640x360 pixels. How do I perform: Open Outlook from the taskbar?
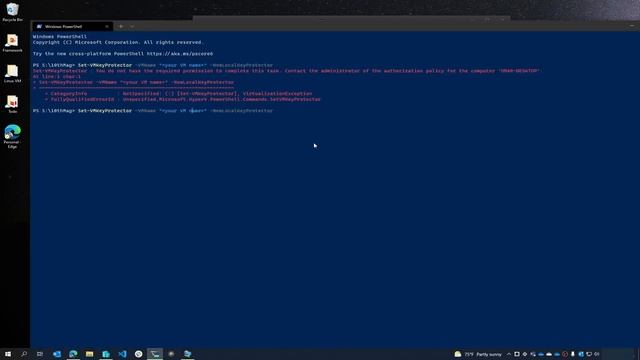(x=57, y=354)
